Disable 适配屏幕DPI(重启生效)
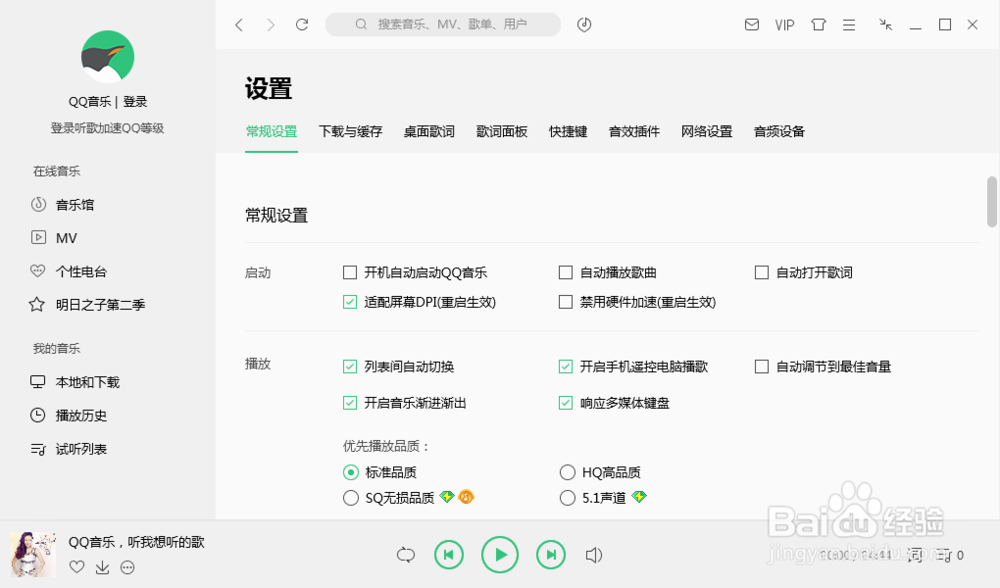The width and height of the screenshot is (1000, 588). tap(350, 300)
